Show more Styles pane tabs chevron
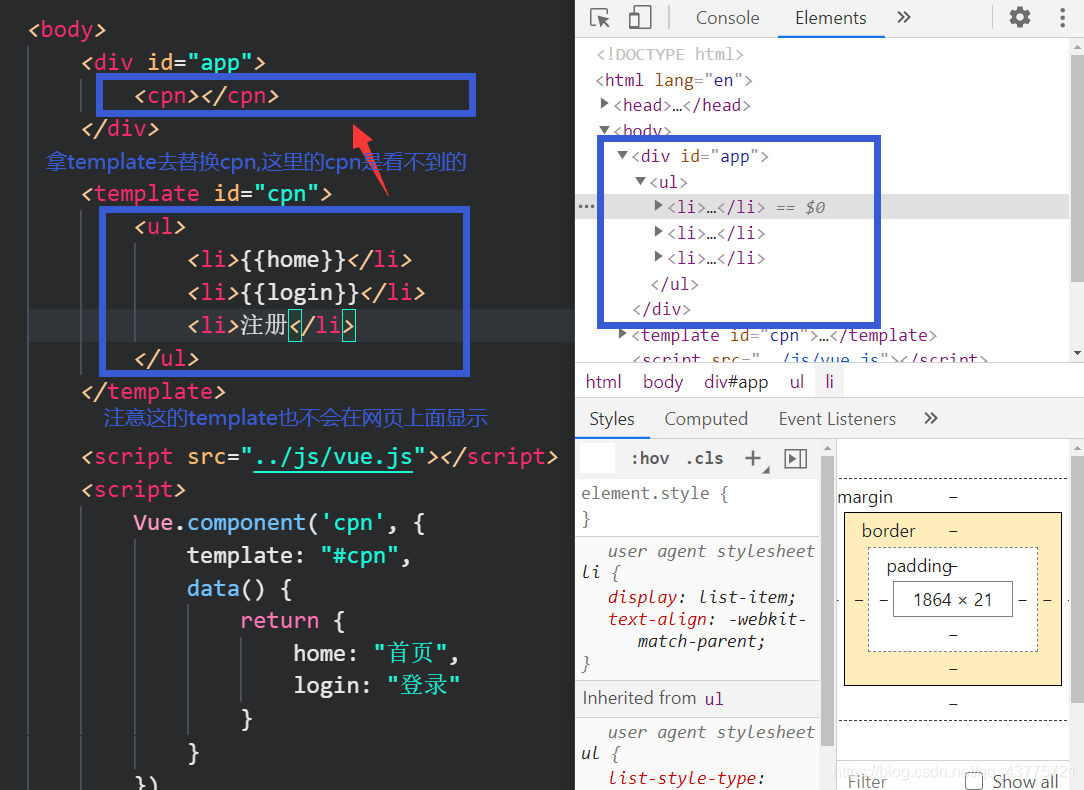This screenshot has height=790, width=1084. pos(931,418)
